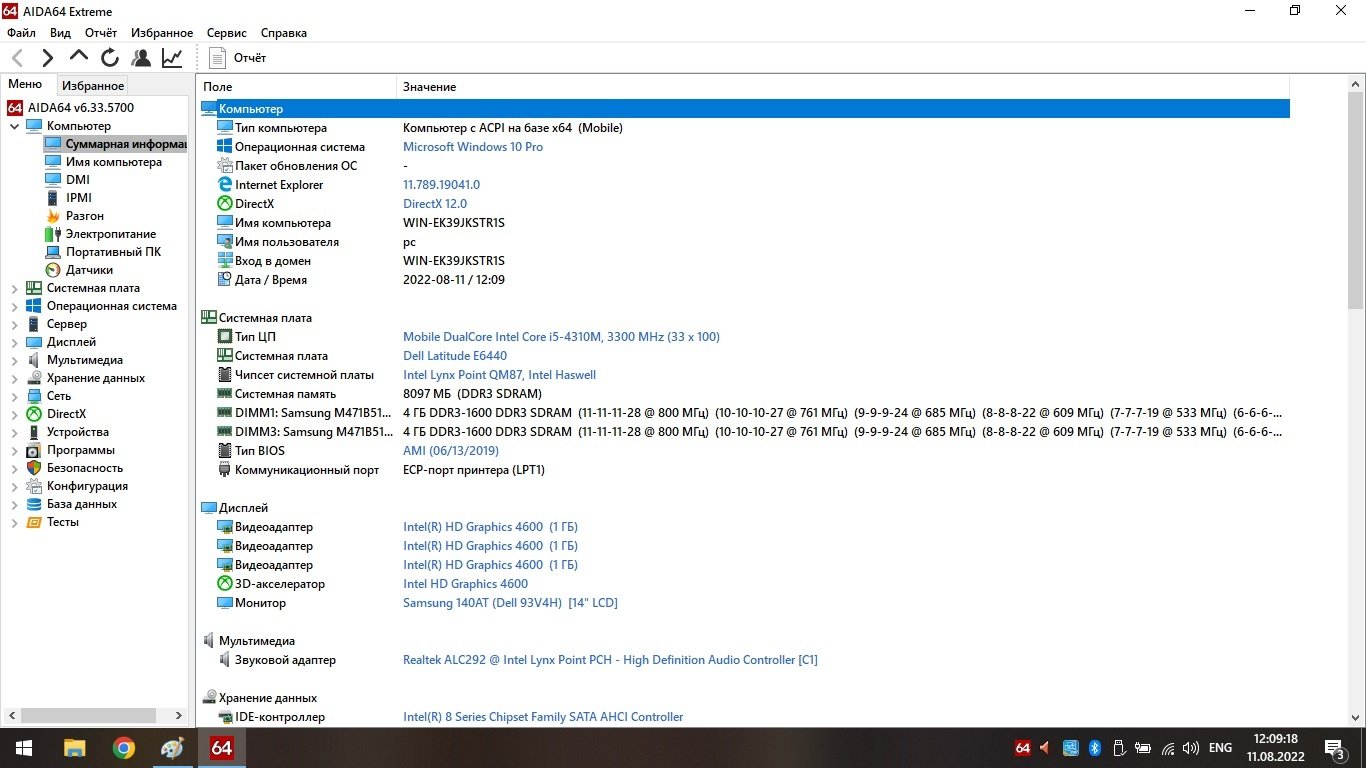Viewport: 1366px width, 768px height.
Task: Select DMI in the tree
Action: coord(77,180)
